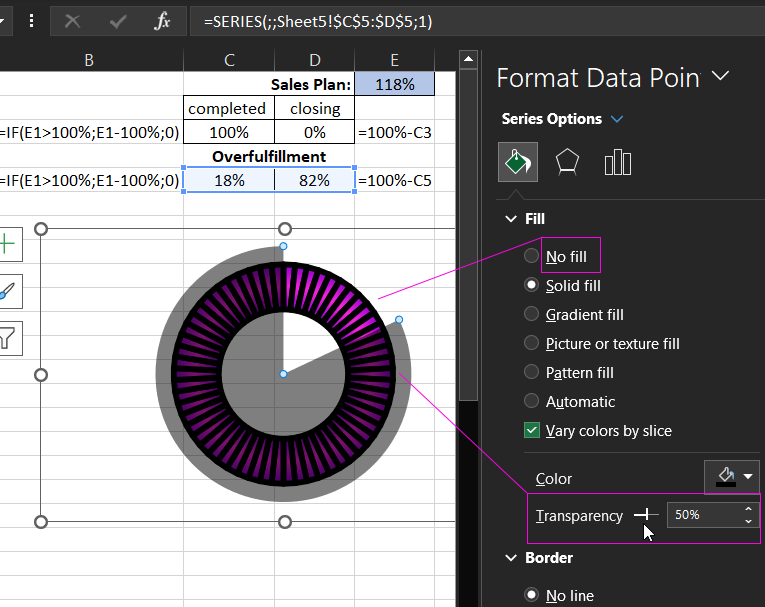Toggle the Vary colors by slice checkbox
Screen dimensions: 765x607
click(x=532, y=431)
